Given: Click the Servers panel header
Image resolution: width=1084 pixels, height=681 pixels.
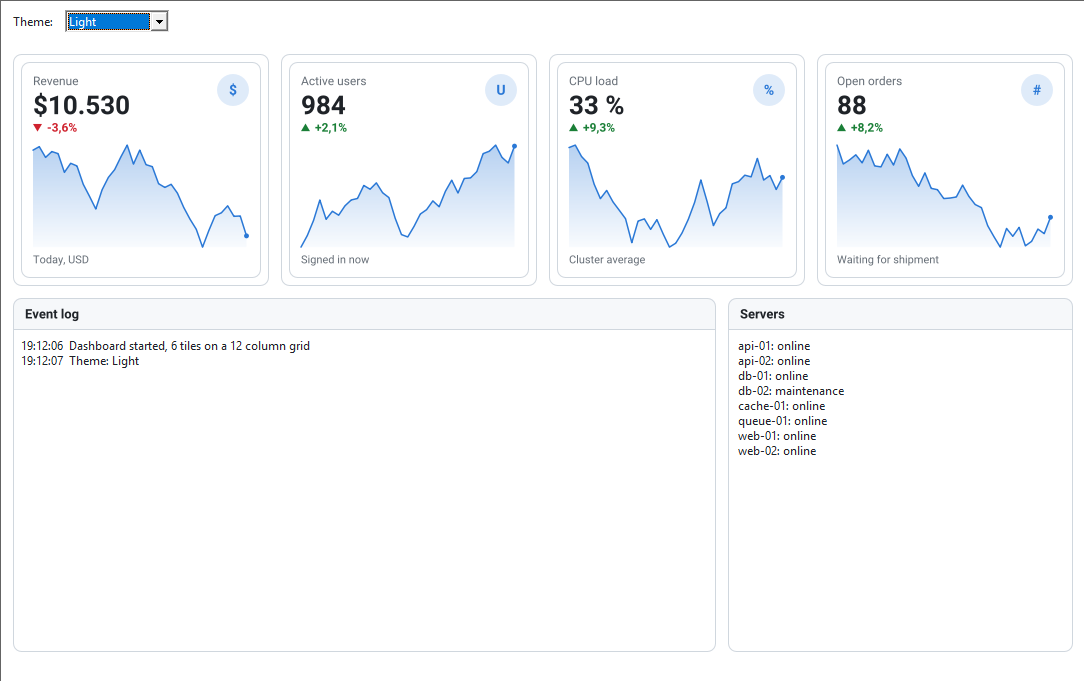Looking at the screenshot, I should point(900,314).
